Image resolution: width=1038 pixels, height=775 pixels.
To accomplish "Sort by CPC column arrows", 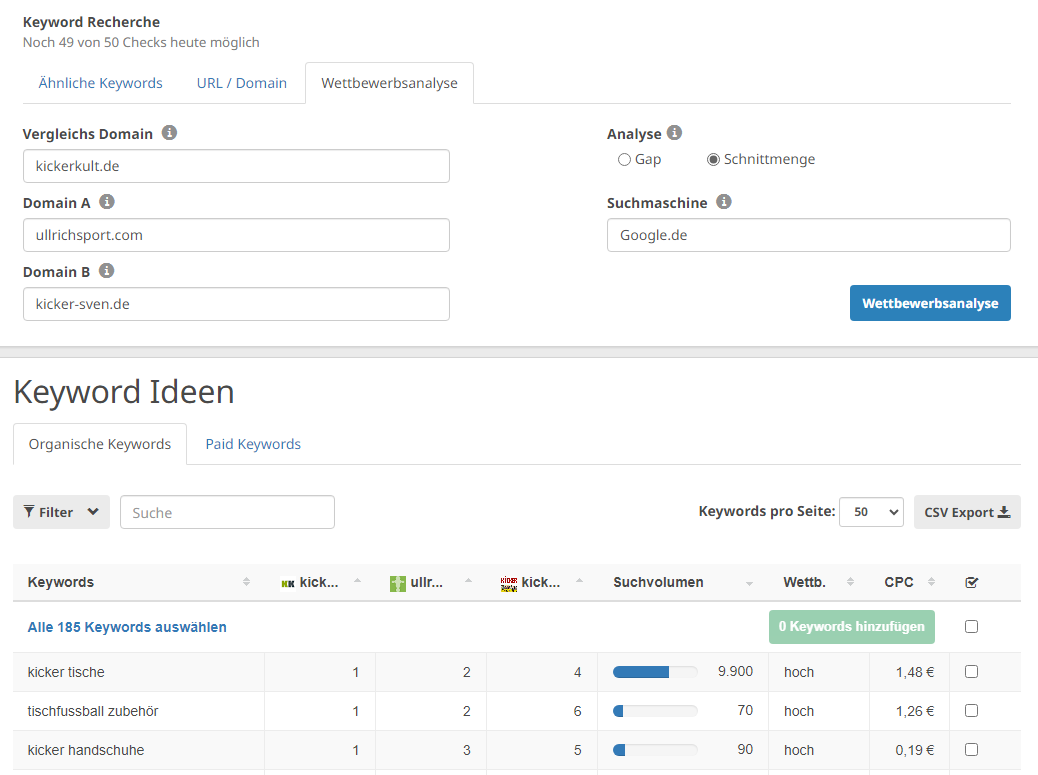I will [931, 582].
